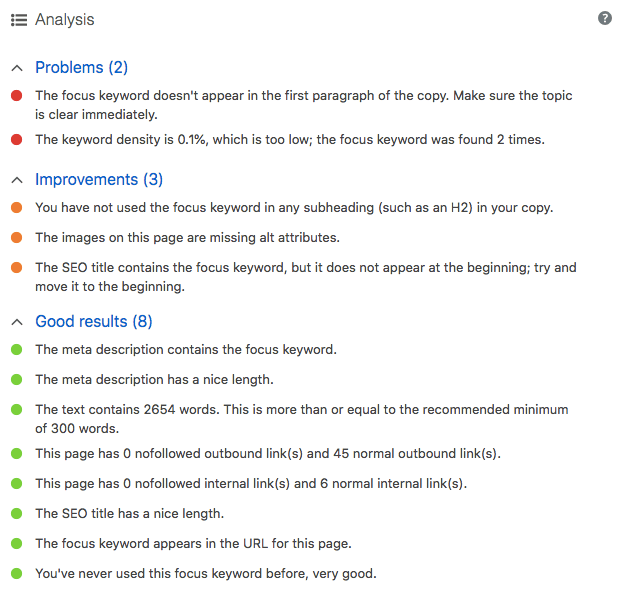The image size is (625, 604).
Task: Collapse the Good results section chevron
Action: (x=16, y=322)
